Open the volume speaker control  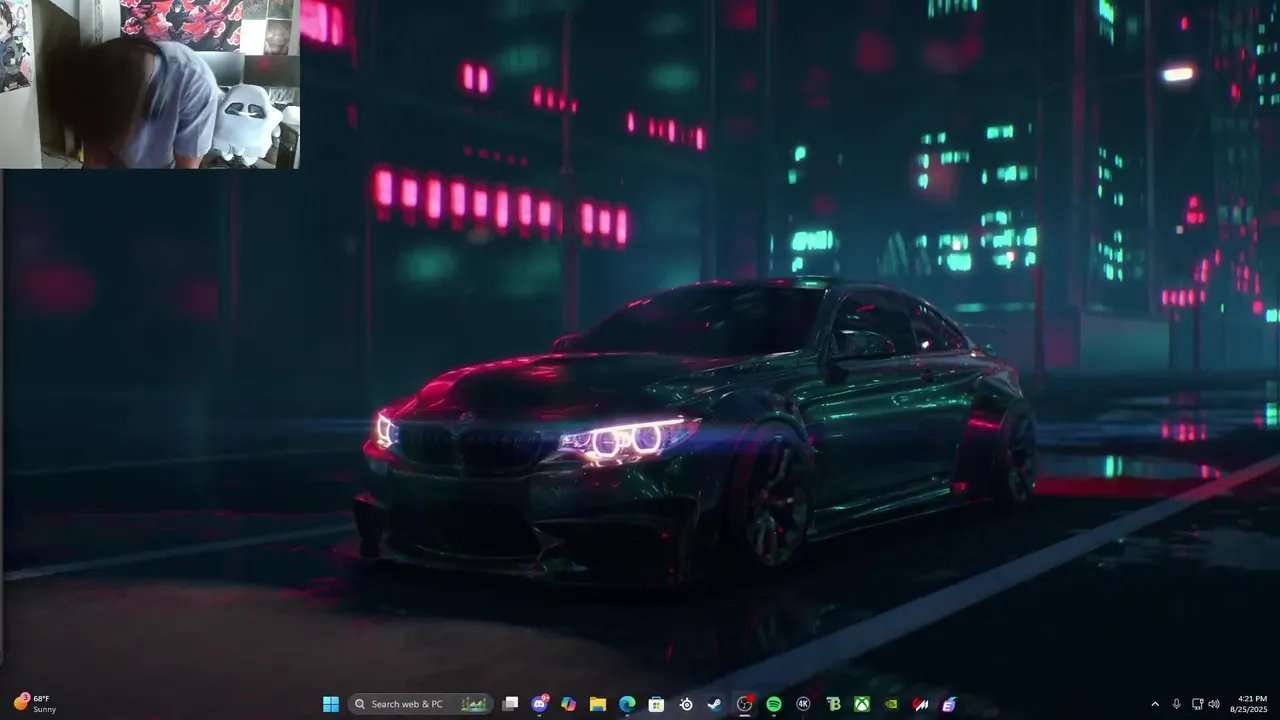pyautogui.click(x=1214, y=704)
